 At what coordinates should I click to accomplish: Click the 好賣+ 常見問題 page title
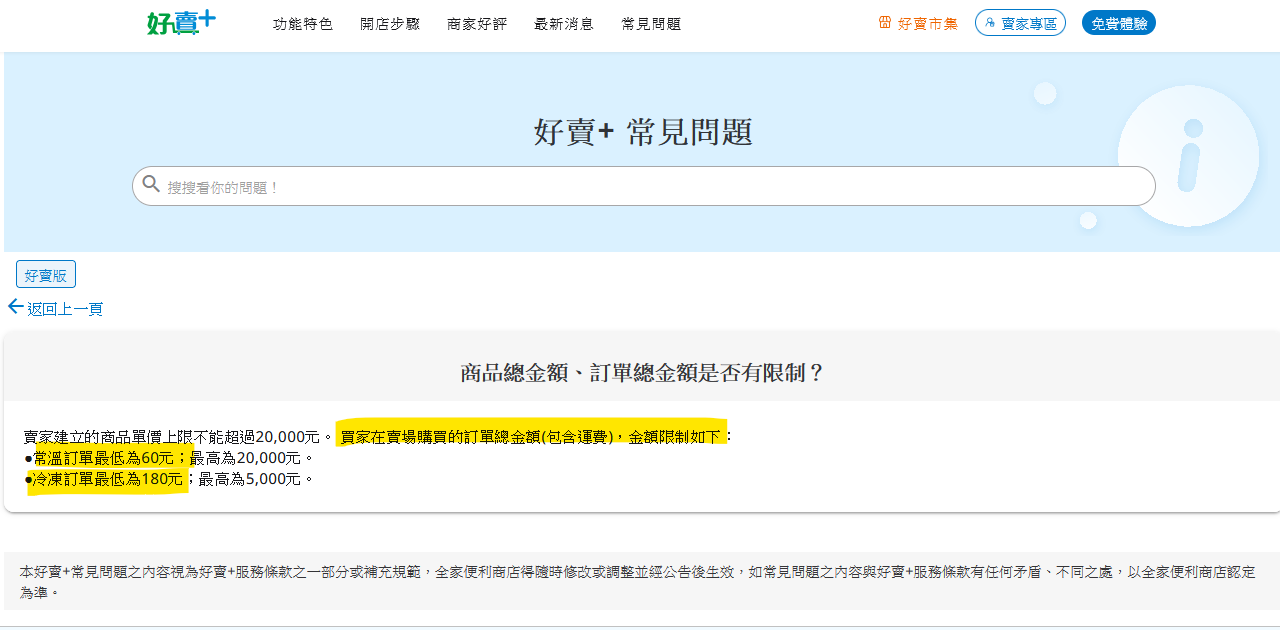(643, 132)
